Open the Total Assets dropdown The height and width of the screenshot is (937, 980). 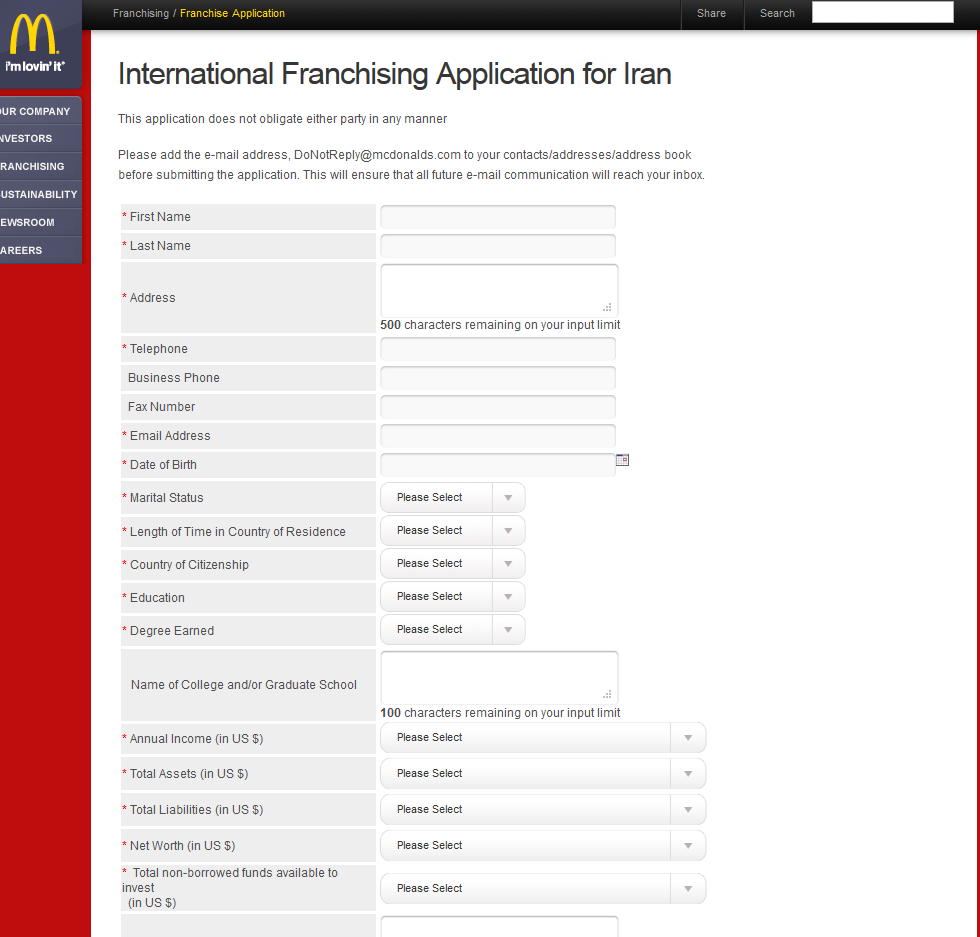[543, 774]
